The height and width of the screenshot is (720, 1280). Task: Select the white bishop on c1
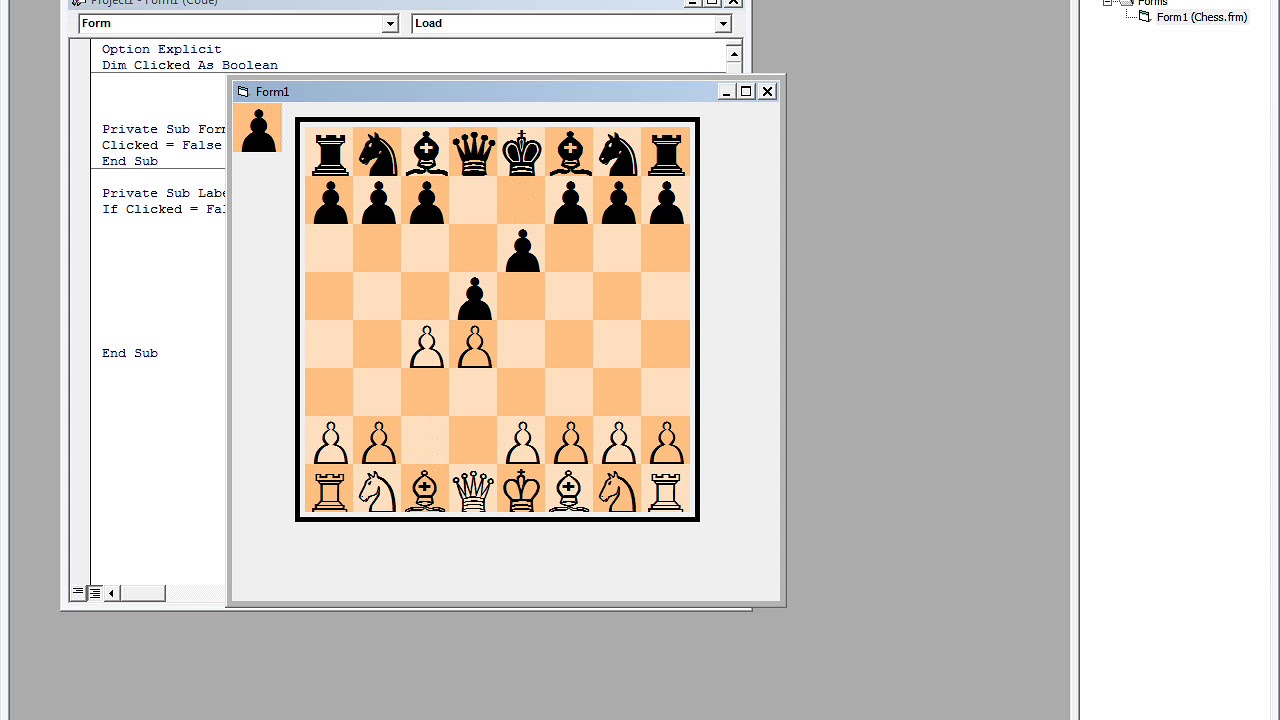425,488
